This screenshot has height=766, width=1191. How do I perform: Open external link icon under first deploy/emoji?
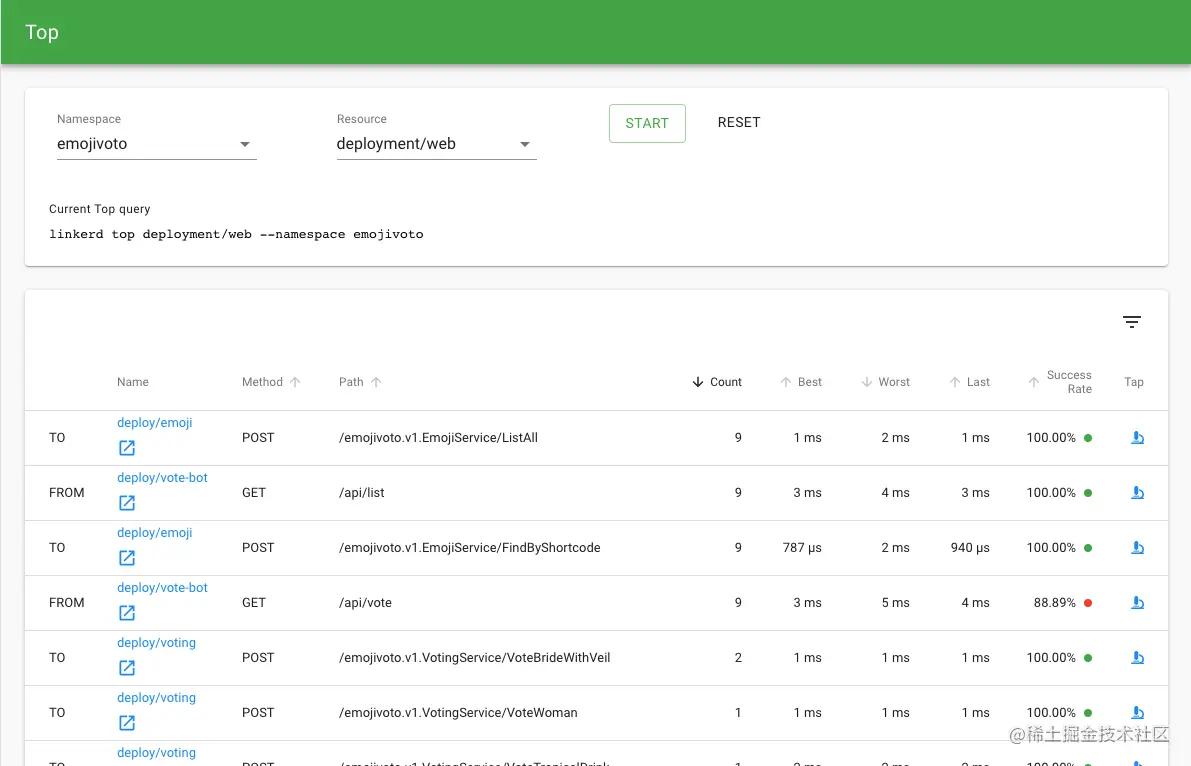pyautogui.click(x=127, y=448)
